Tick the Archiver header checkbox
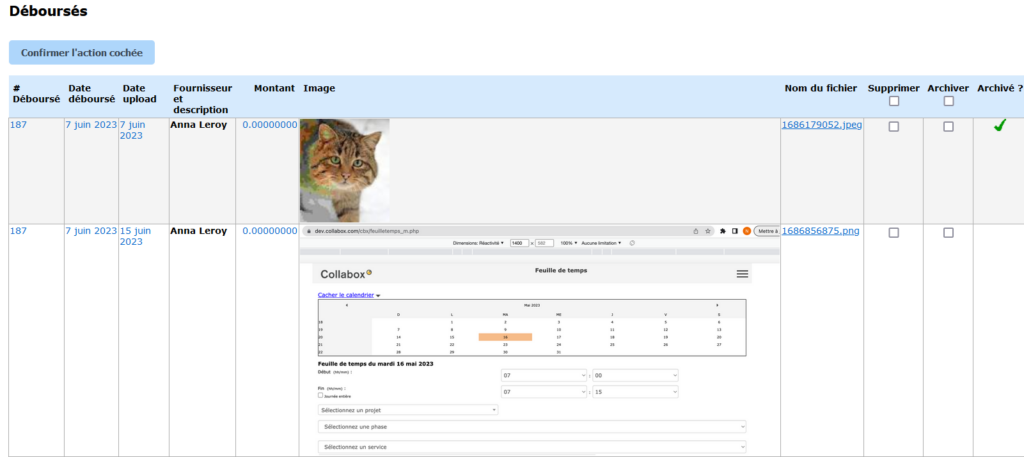 click(948, 101)
